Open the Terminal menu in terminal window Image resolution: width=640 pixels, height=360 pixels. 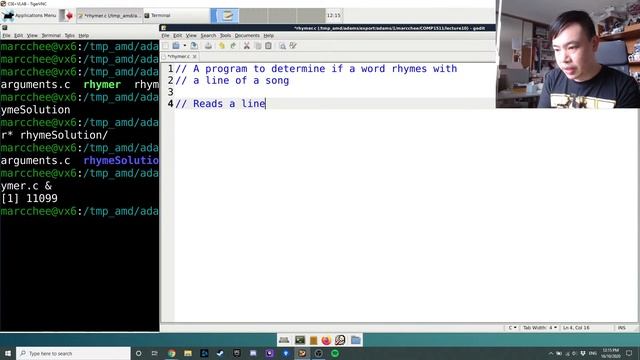(51, 36)
